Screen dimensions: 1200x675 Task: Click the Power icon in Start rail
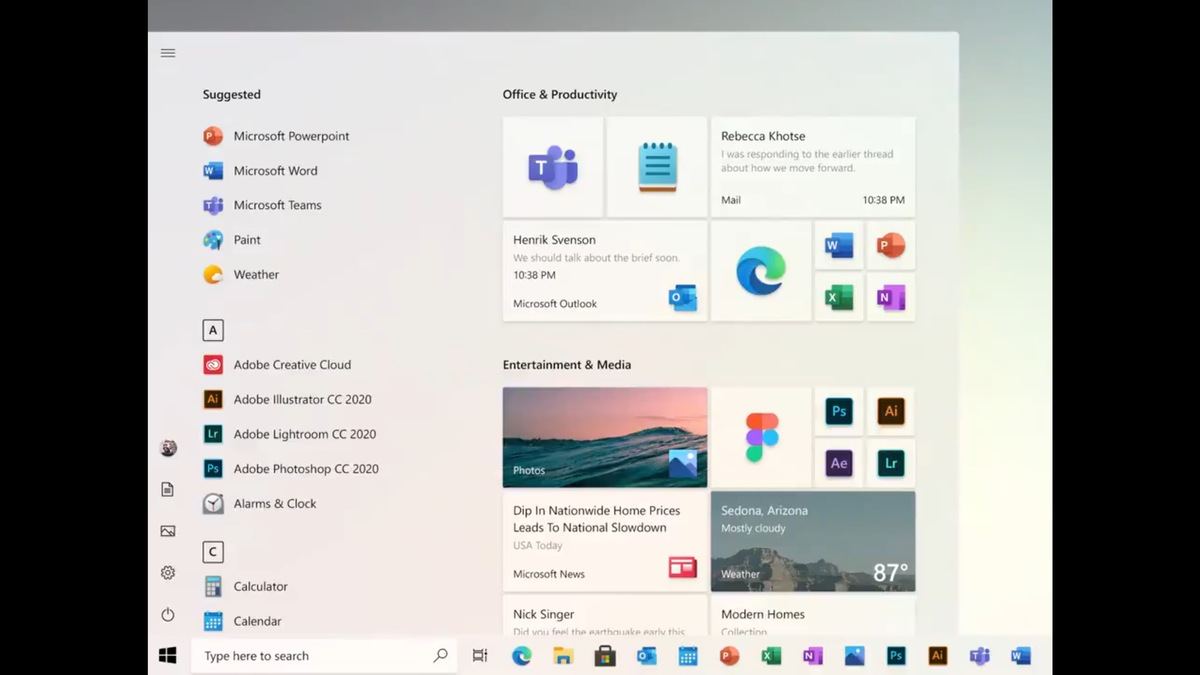coord(168,615)
